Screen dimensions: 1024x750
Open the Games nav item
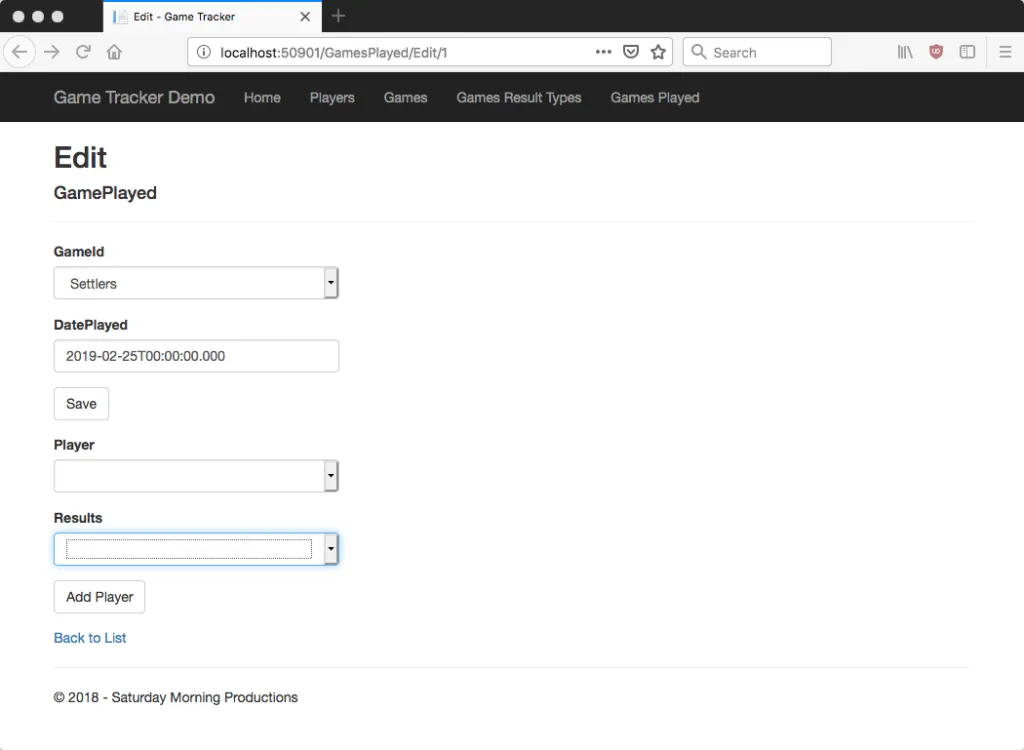(406, 97)
